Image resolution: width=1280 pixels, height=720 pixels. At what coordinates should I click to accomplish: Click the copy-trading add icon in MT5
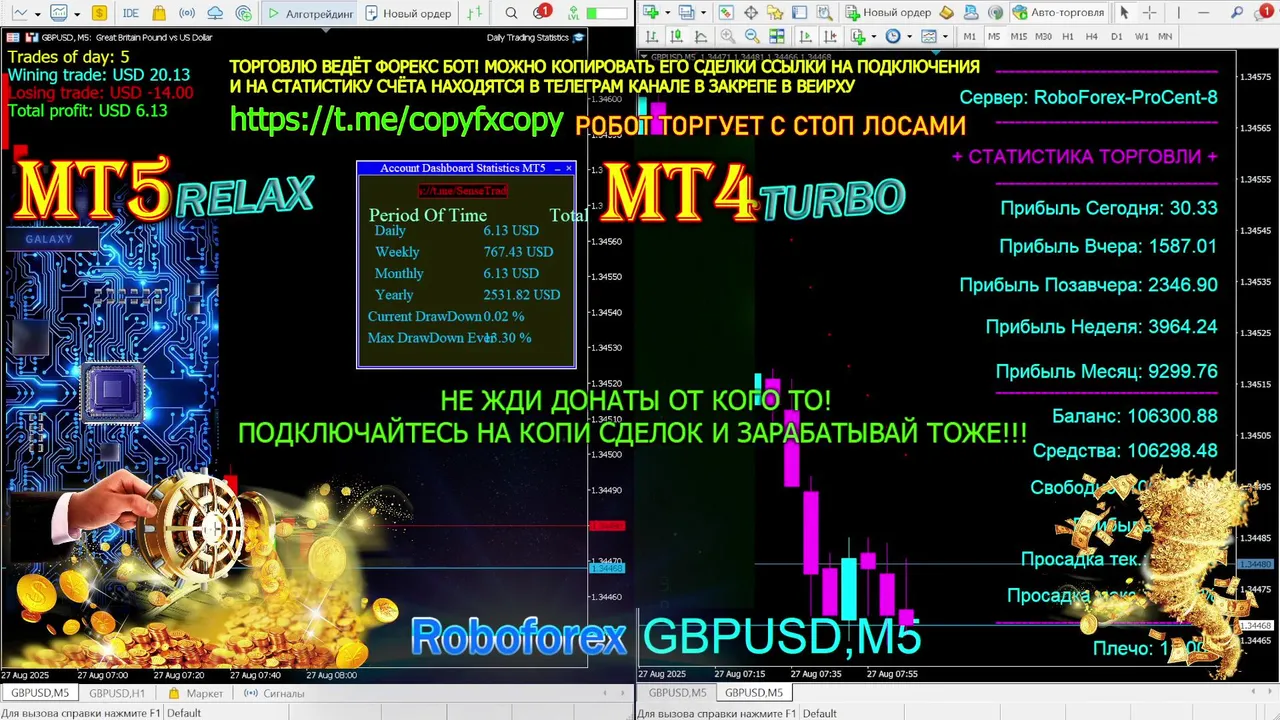tap(244, 13)
